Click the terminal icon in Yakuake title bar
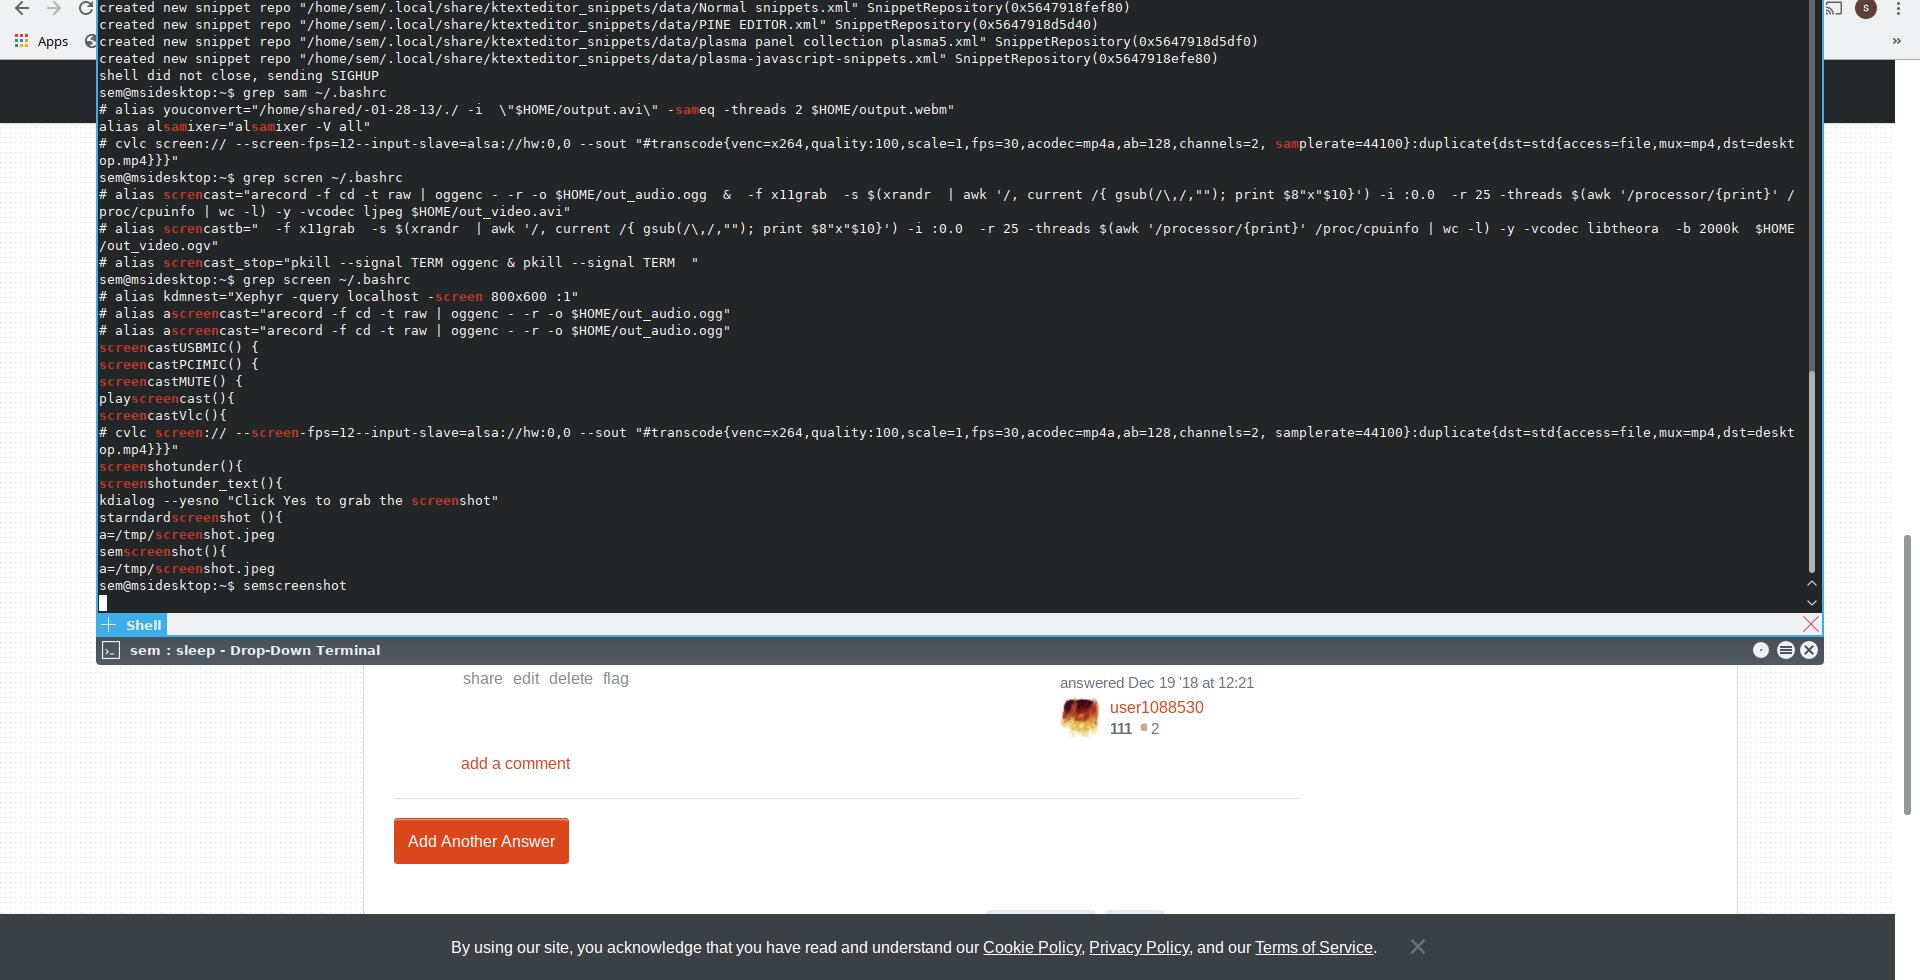 (x=111, y=650)
